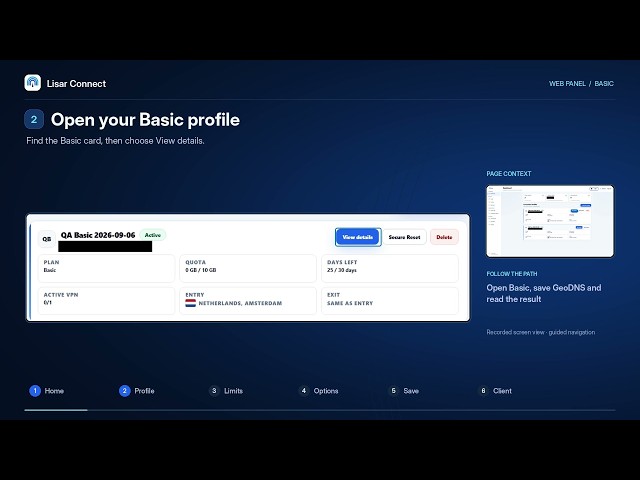
Task: Click the View details button
Action: (x=358, y=237)
